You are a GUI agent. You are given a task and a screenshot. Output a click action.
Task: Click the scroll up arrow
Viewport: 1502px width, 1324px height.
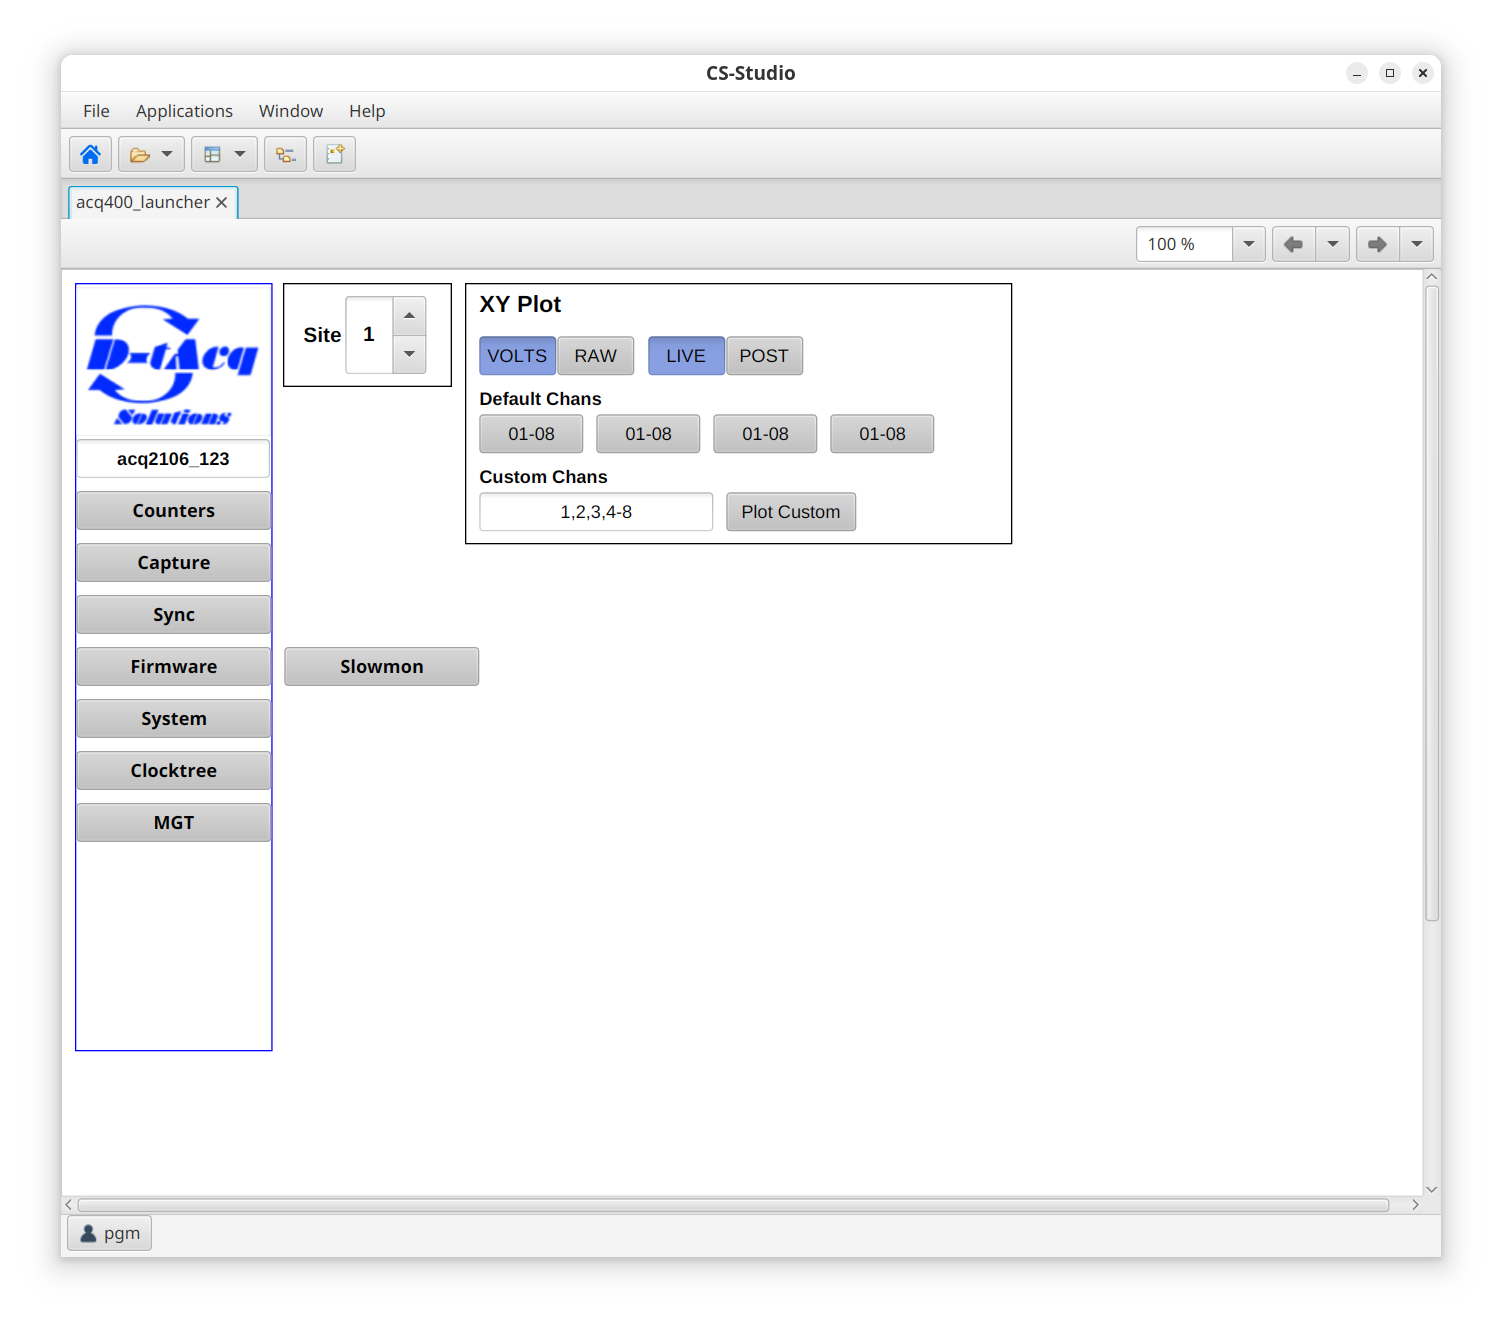click(1432, 277)
